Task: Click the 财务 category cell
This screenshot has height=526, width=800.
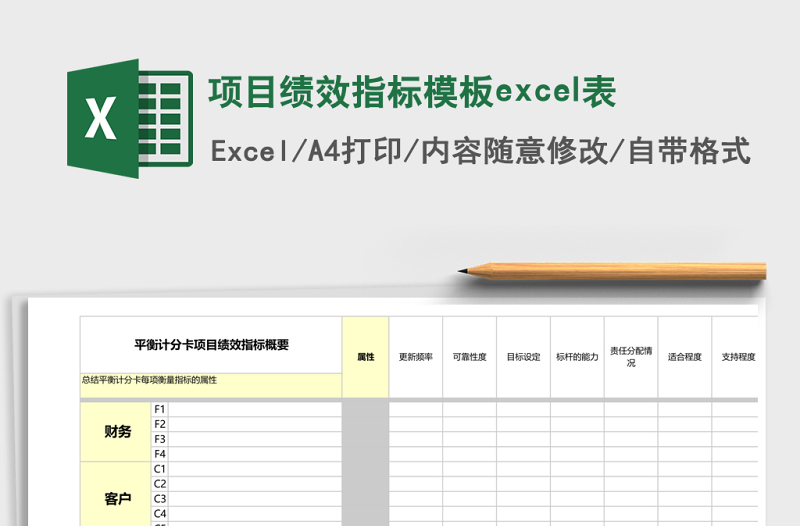Action: [x=116, y=432]
